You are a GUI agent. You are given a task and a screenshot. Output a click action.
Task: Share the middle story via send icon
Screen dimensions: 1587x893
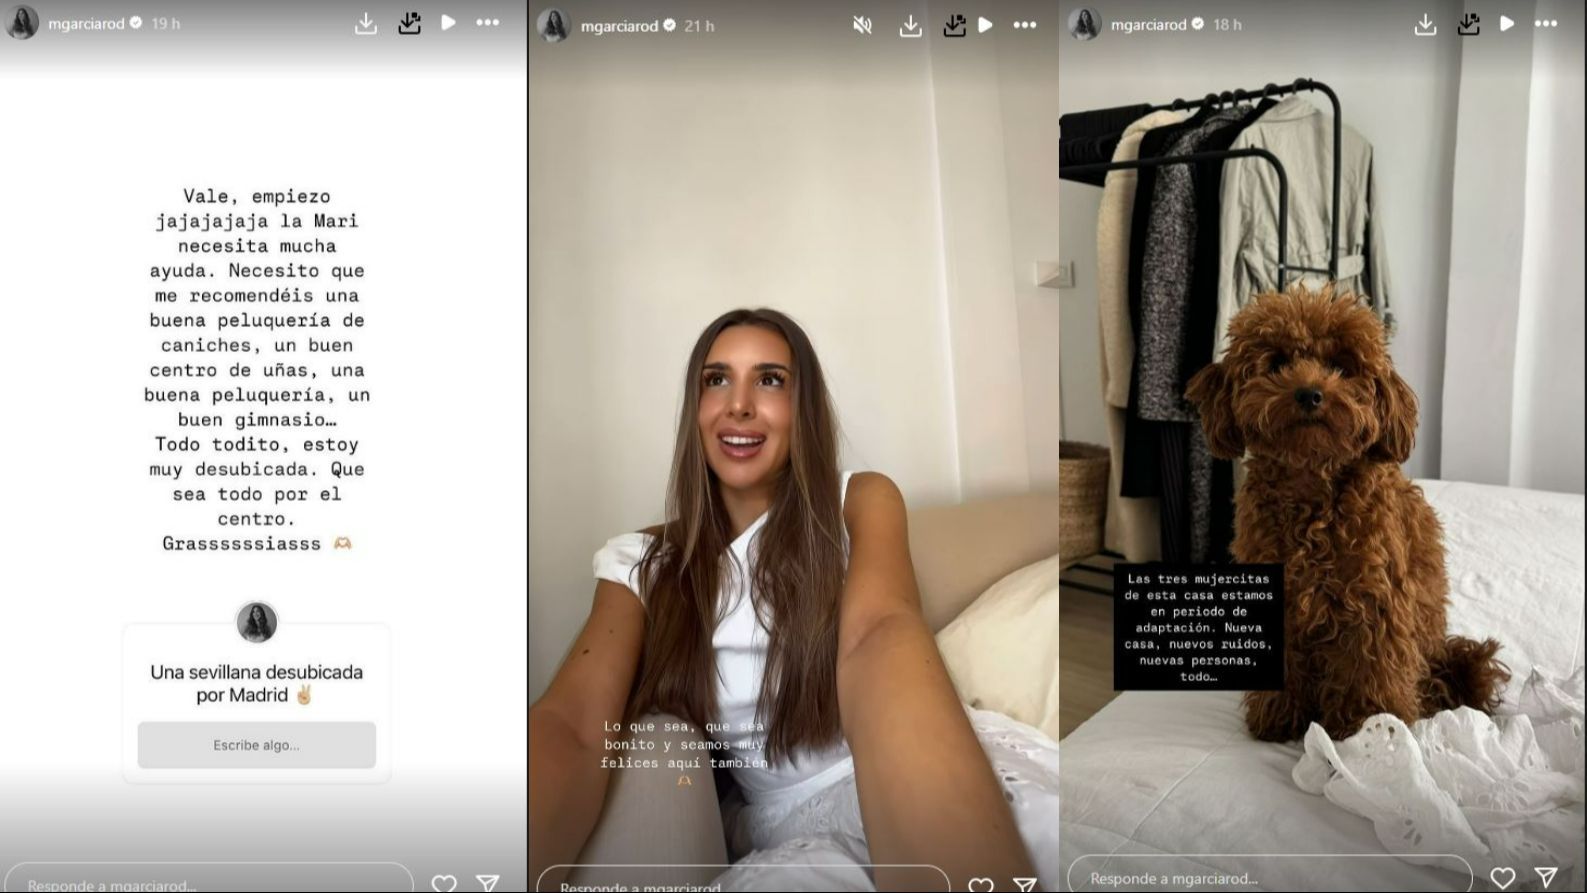tap(1025, 885)
